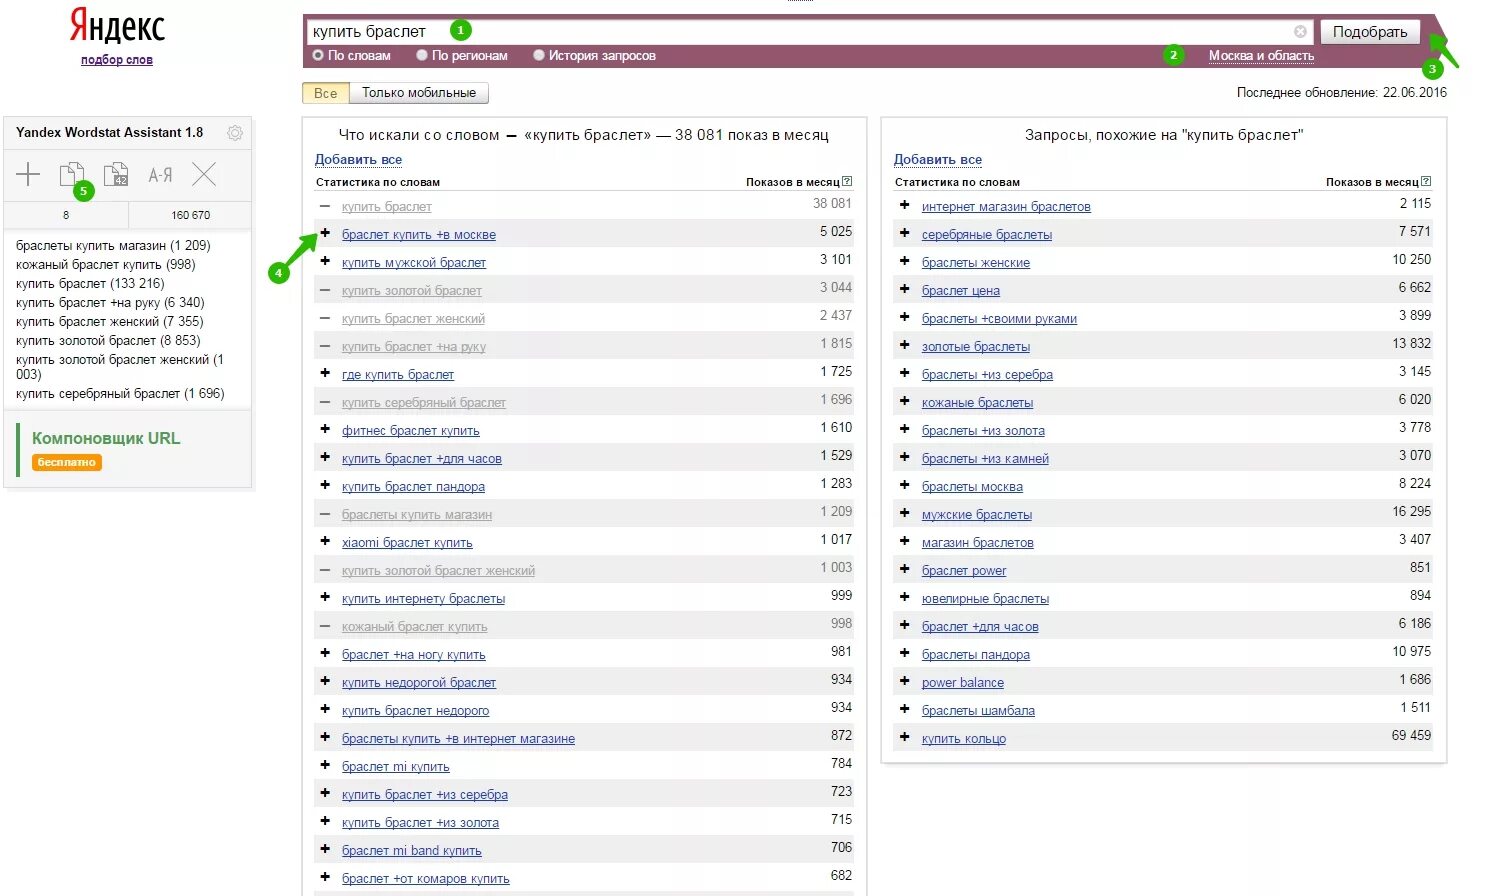Add "браслет цена" with plus

905,289
